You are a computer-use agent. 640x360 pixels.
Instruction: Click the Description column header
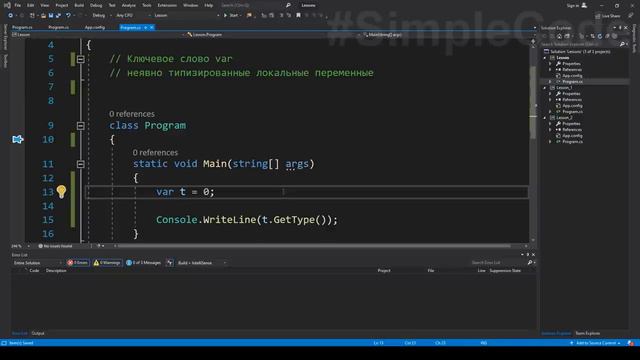click(56, 271)
